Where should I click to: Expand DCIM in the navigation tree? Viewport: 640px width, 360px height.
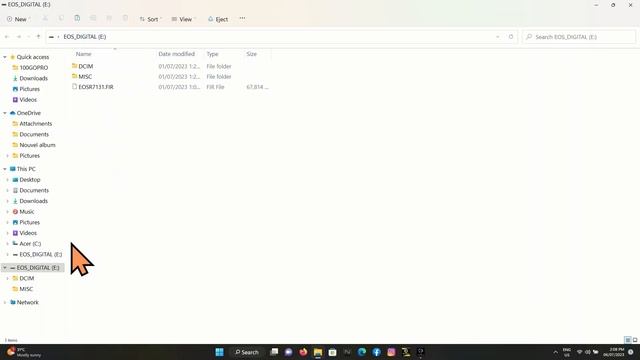[7, 278]
